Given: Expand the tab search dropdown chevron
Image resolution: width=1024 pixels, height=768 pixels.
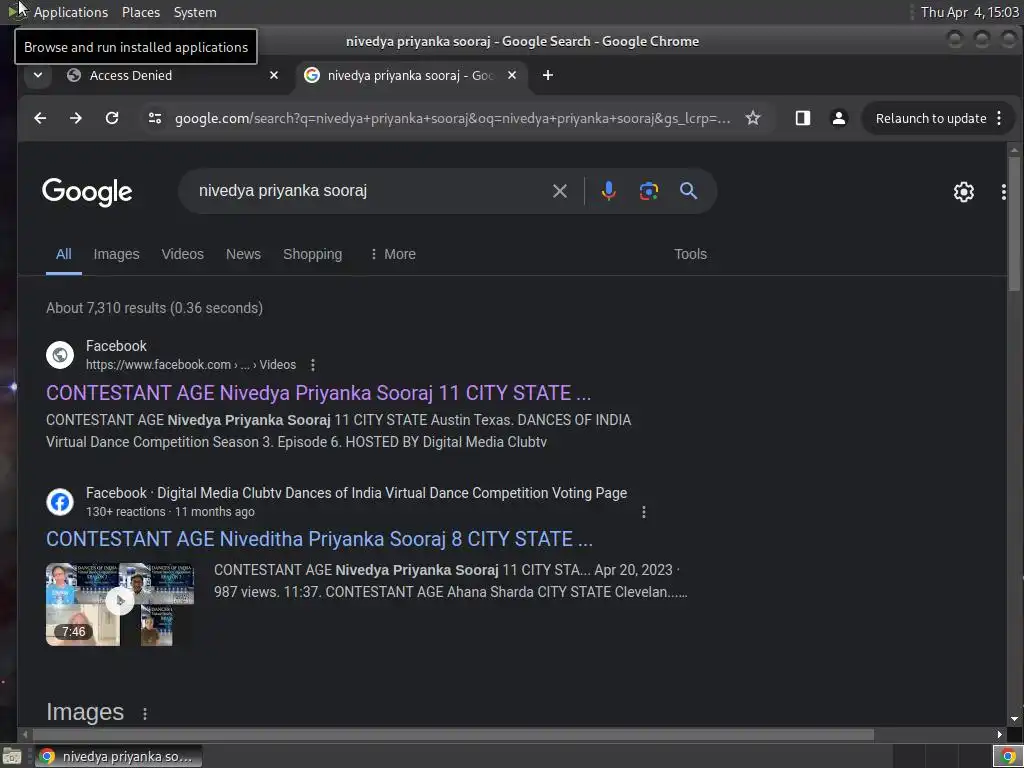Looking at the screenshot, I should pyautogui.click(x=38, y=75).
